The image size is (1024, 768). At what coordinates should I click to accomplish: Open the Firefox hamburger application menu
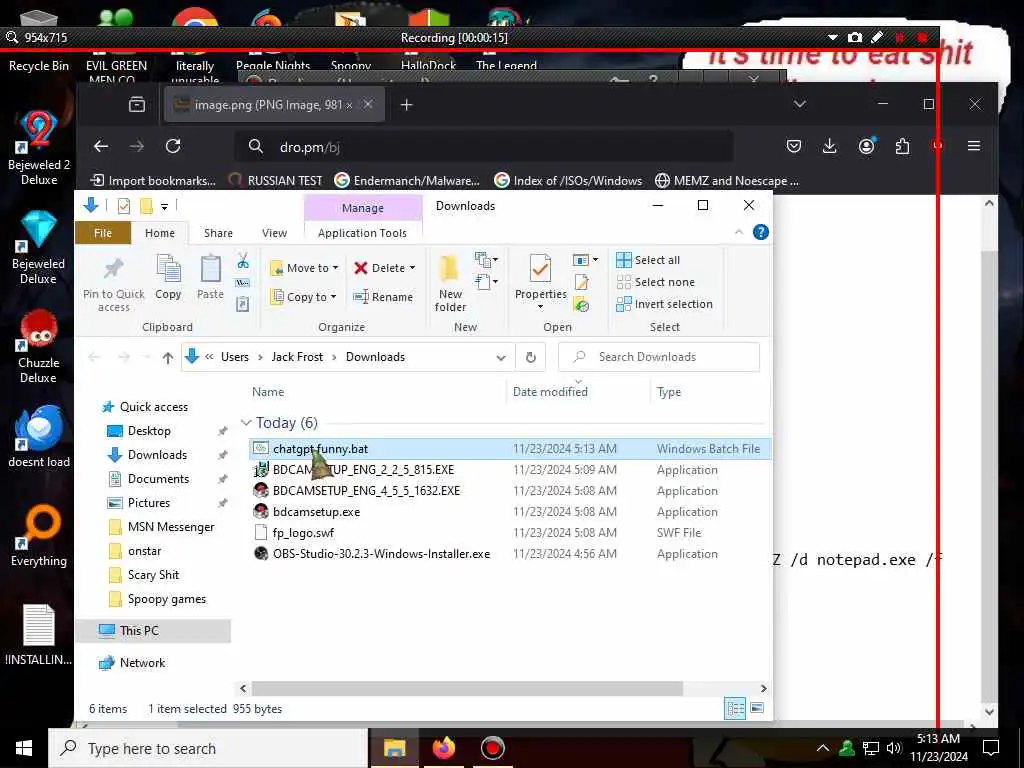pos(974,146)
